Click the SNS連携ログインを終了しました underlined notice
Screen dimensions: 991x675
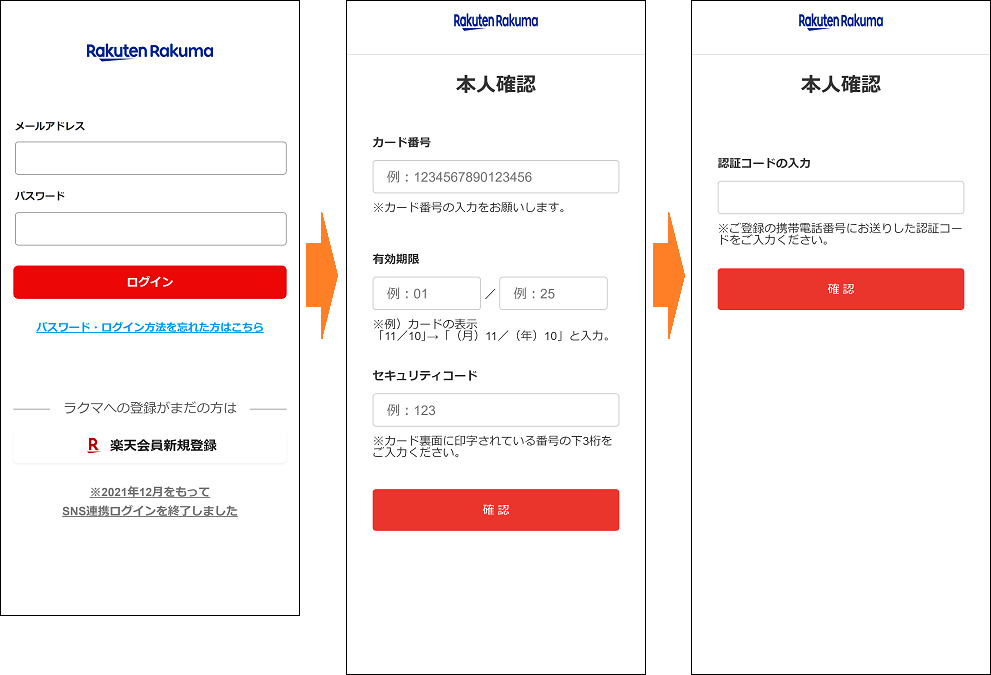coord(148,510)
